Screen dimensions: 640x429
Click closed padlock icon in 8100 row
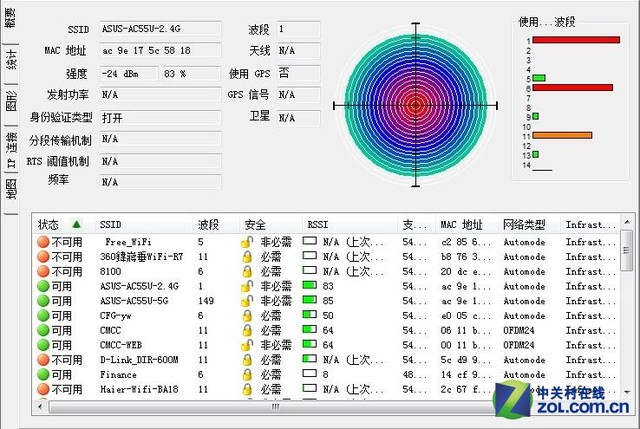point(247,271)
